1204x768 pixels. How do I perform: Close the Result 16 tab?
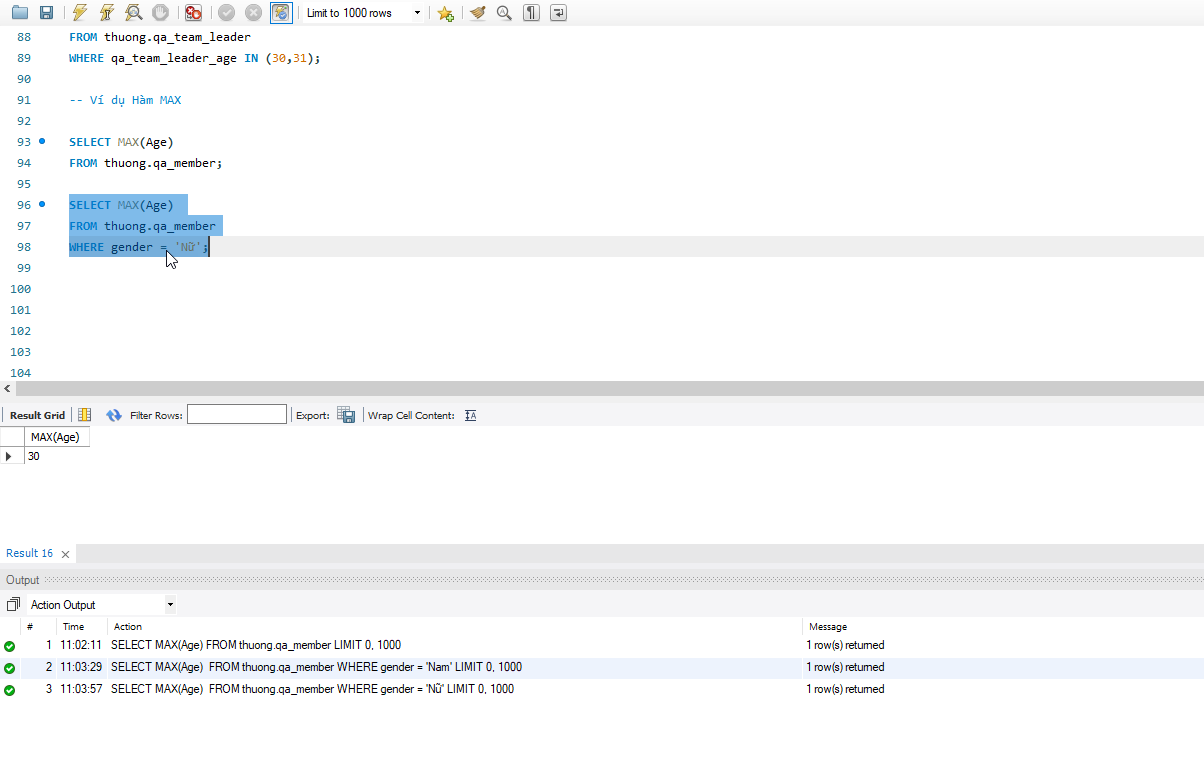(x=66, y=554)
